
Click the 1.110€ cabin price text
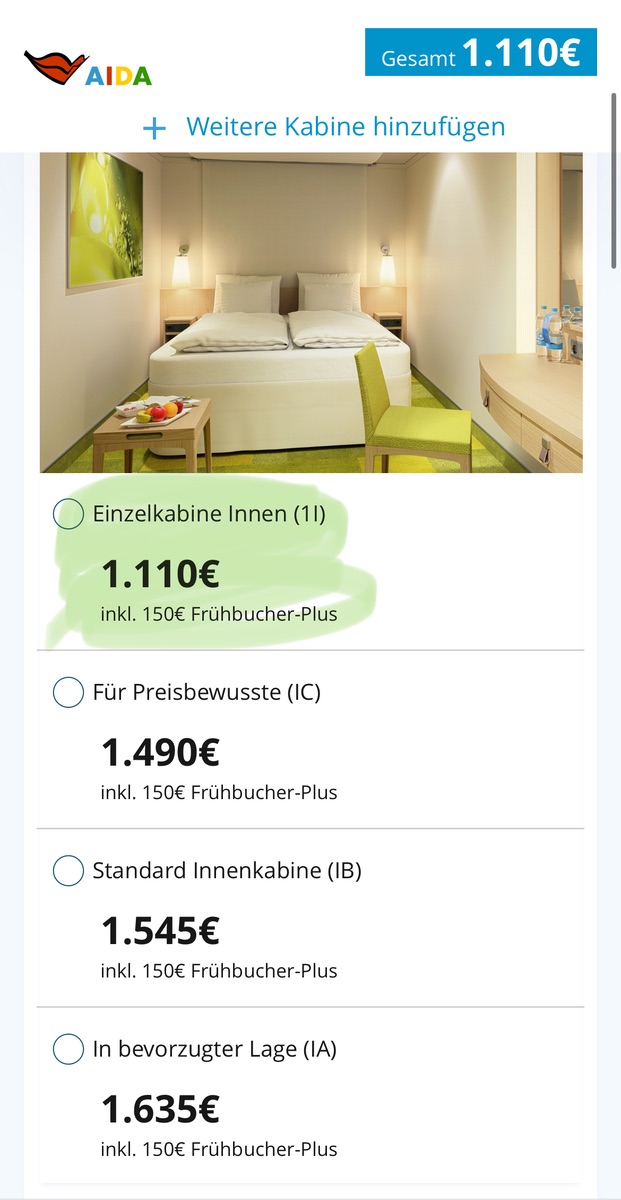(x=160, y=574)
